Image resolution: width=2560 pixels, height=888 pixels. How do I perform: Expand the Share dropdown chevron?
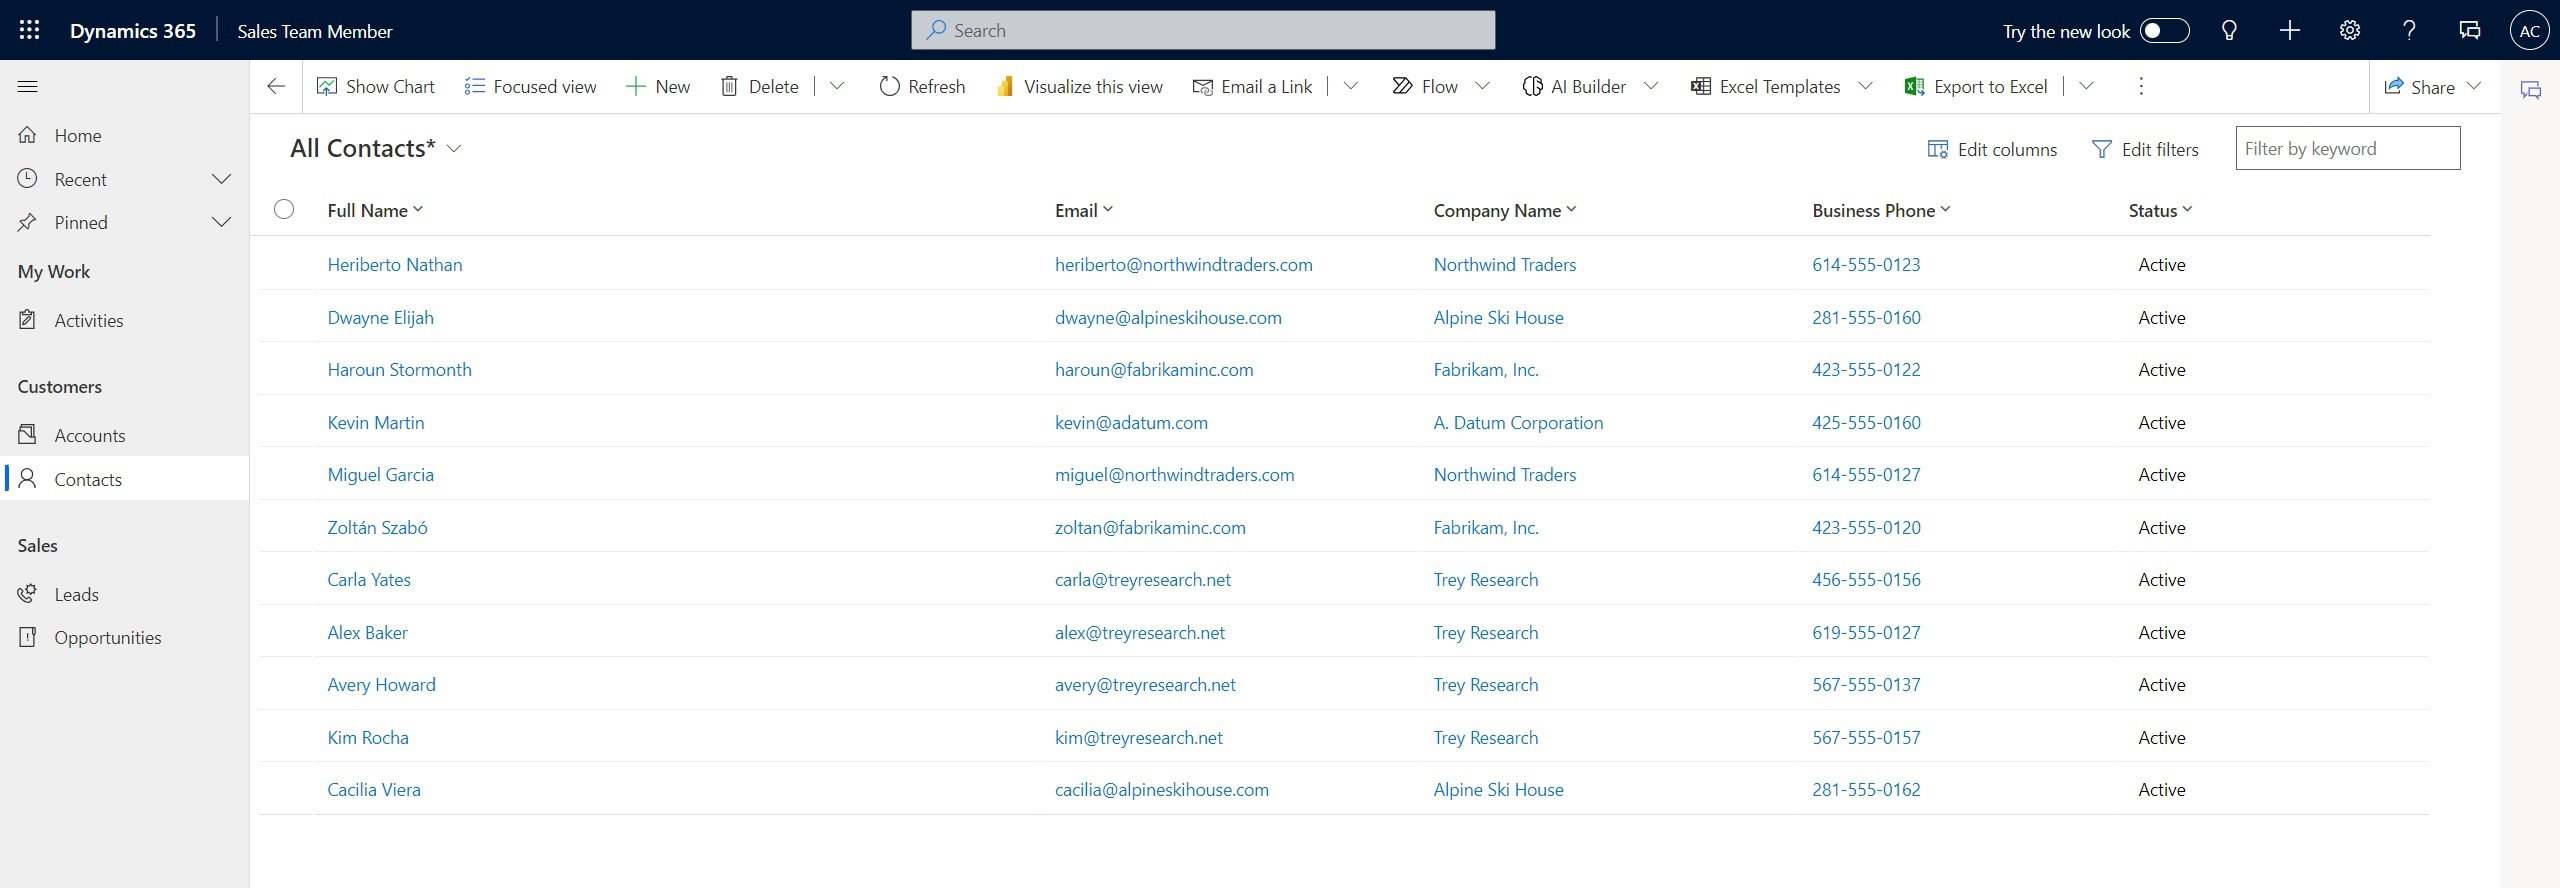[x=2474, y=86]
